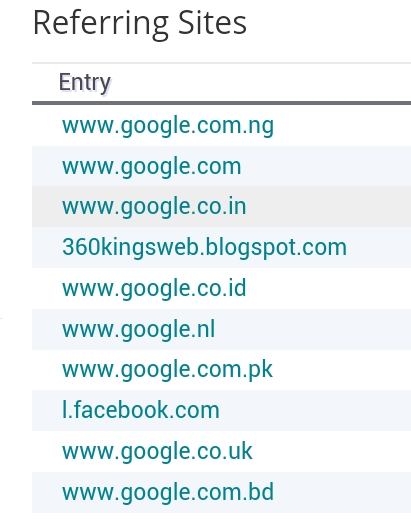This screenshot has width=411, height=527.
Task: Click the Referring Sites heading
Action: (140, 23)
